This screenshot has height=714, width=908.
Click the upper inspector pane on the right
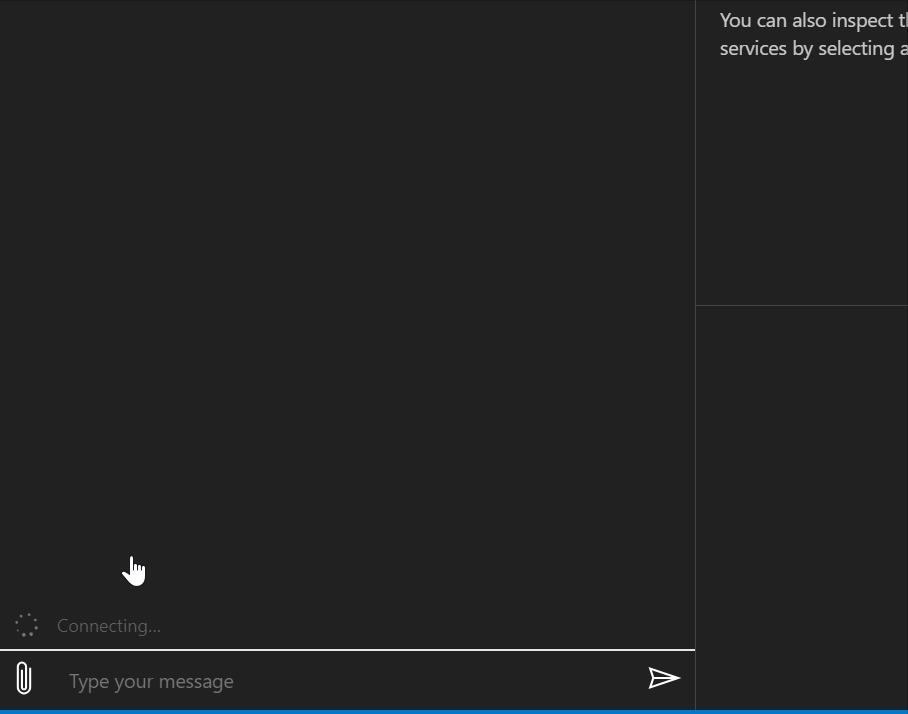[x=805, y=180]
